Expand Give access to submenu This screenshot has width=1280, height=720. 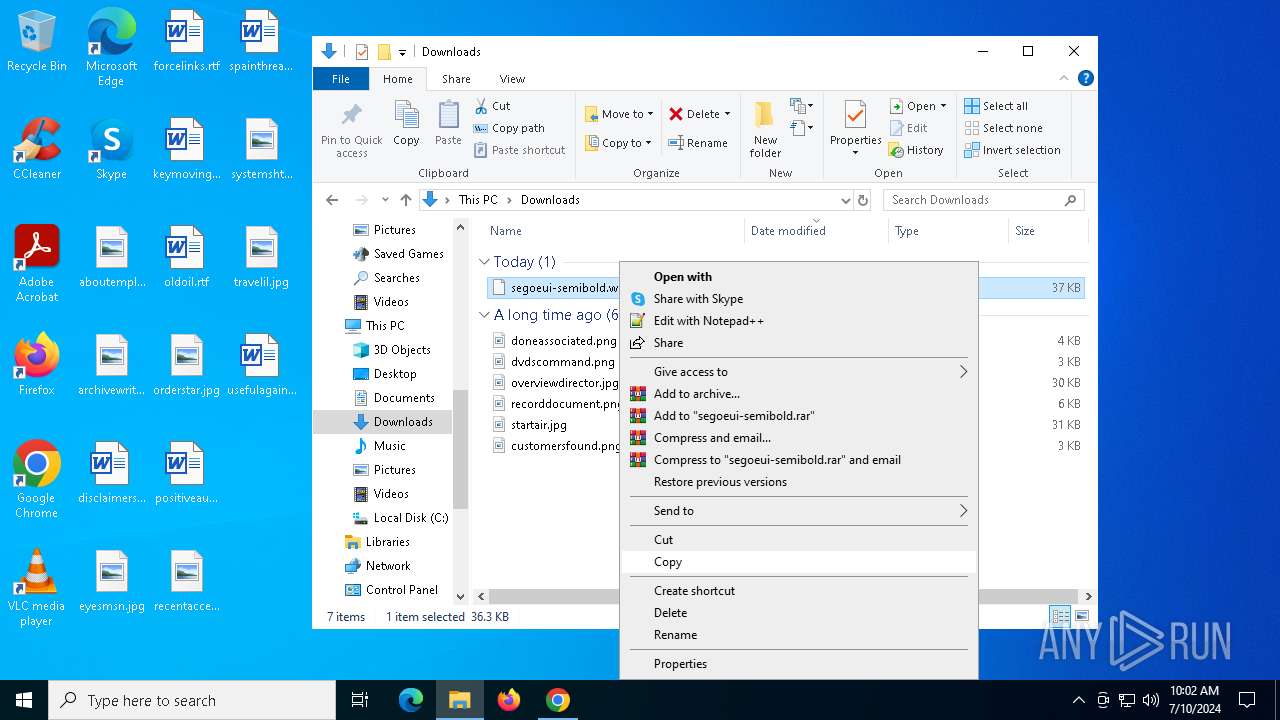pyautogui.click(x=964, y=372)
